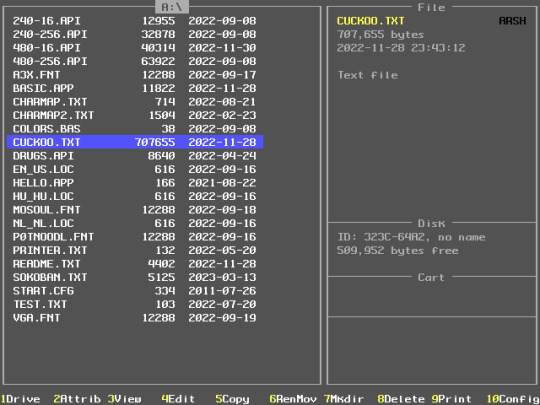
Task: Pick MOSOUL.FNT font file
Action: point(135,210)
